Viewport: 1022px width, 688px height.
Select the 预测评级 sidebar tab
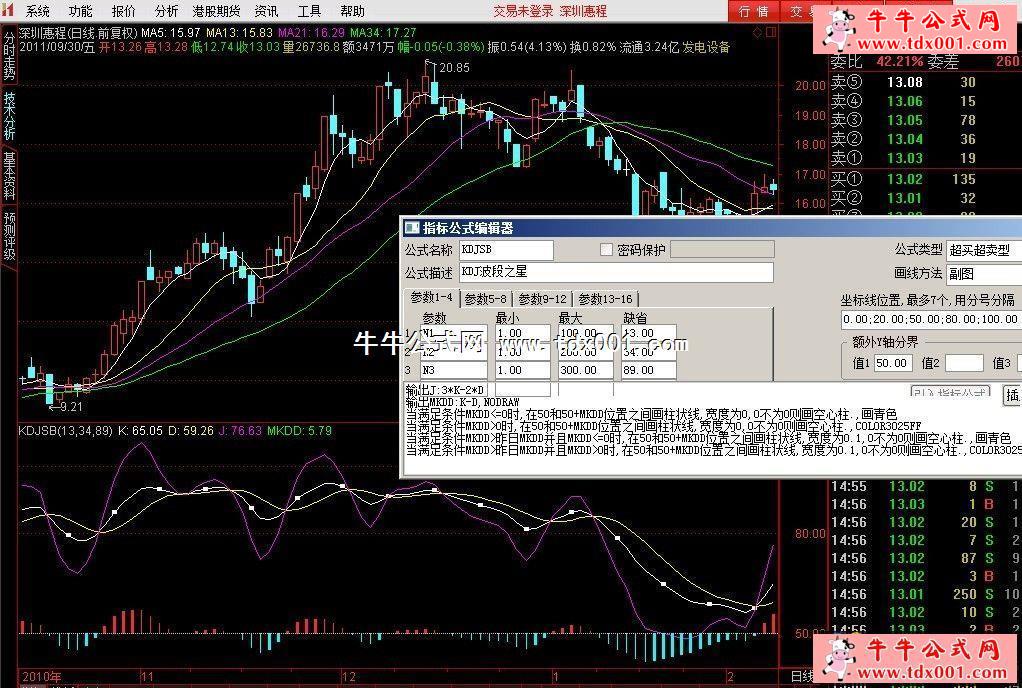coord(9,236)
